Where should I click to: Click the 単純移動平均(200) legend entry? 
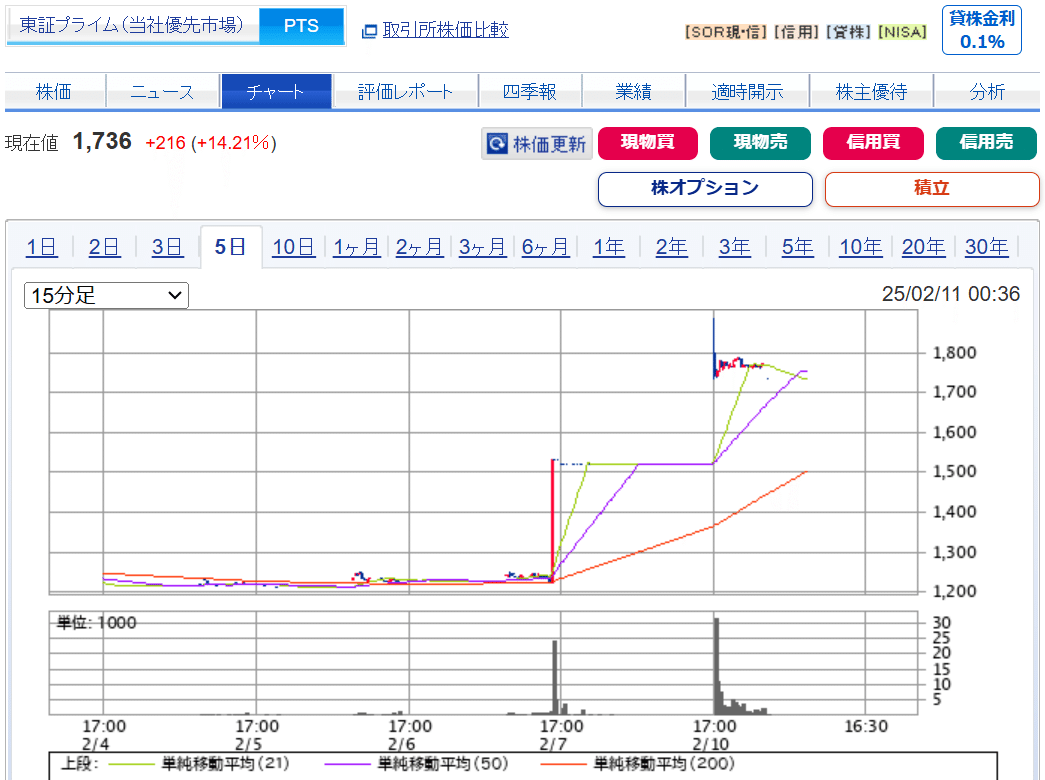(638, 763)
